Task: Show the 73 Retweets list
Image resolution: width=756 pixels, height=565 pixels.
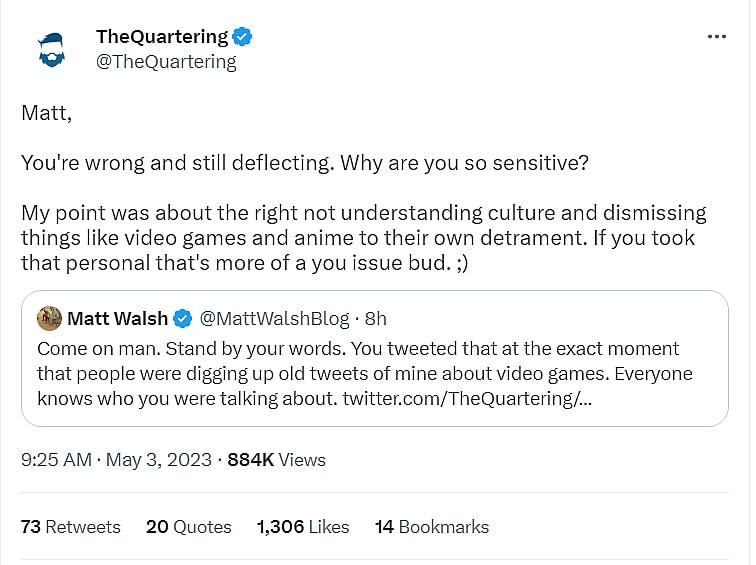Action: click(x=70, y=526)
